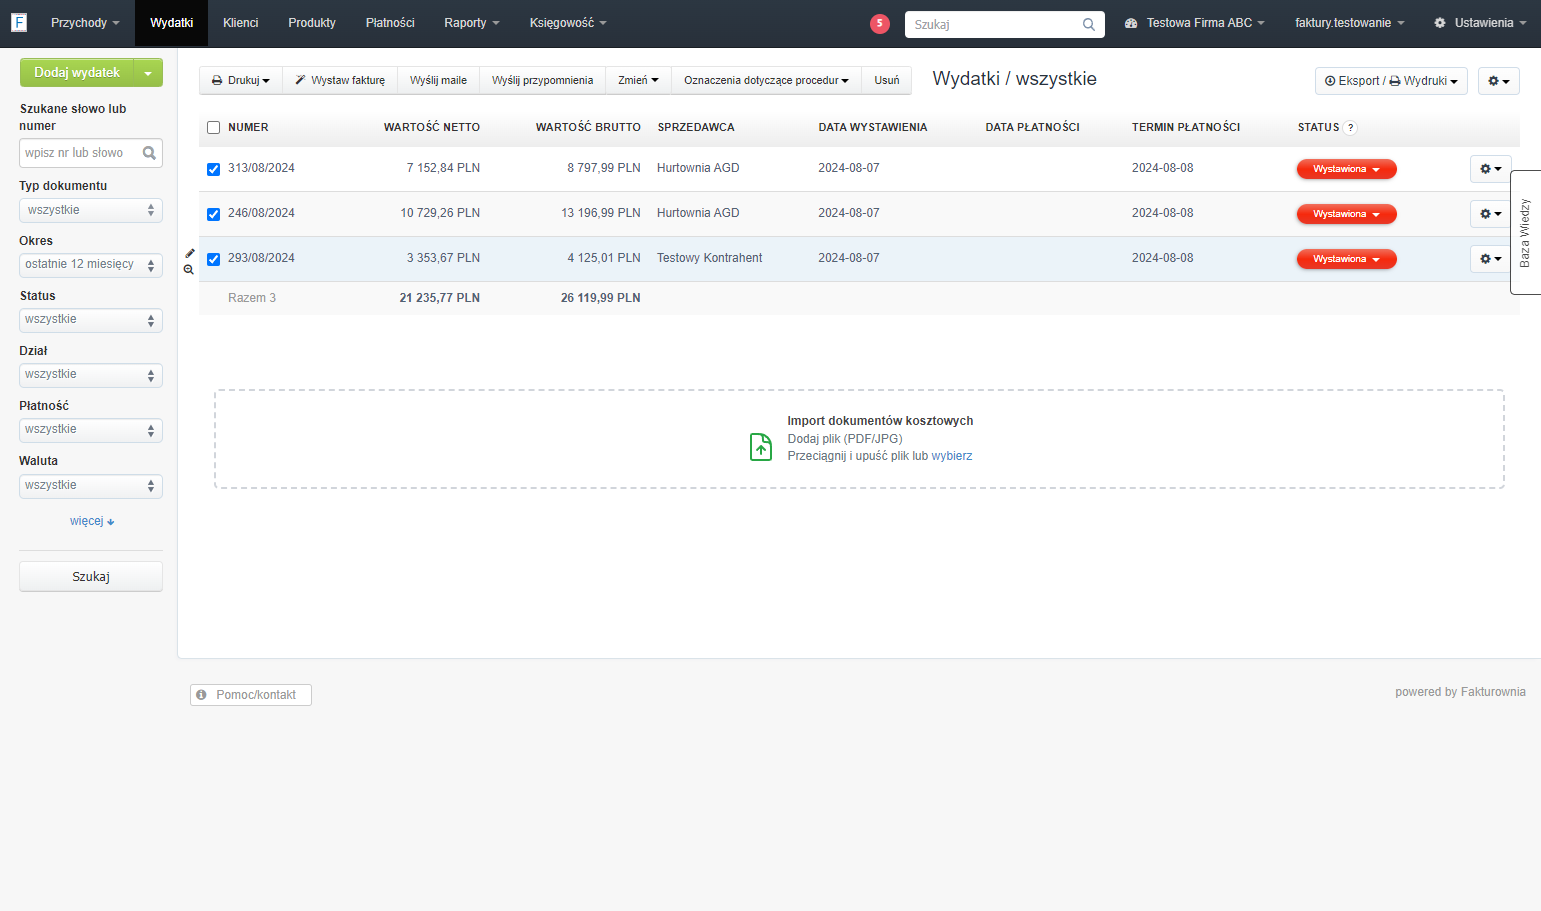
Task: Open gear menu for invoice 293/08/2024
Action: click(x=1490, y=259)
